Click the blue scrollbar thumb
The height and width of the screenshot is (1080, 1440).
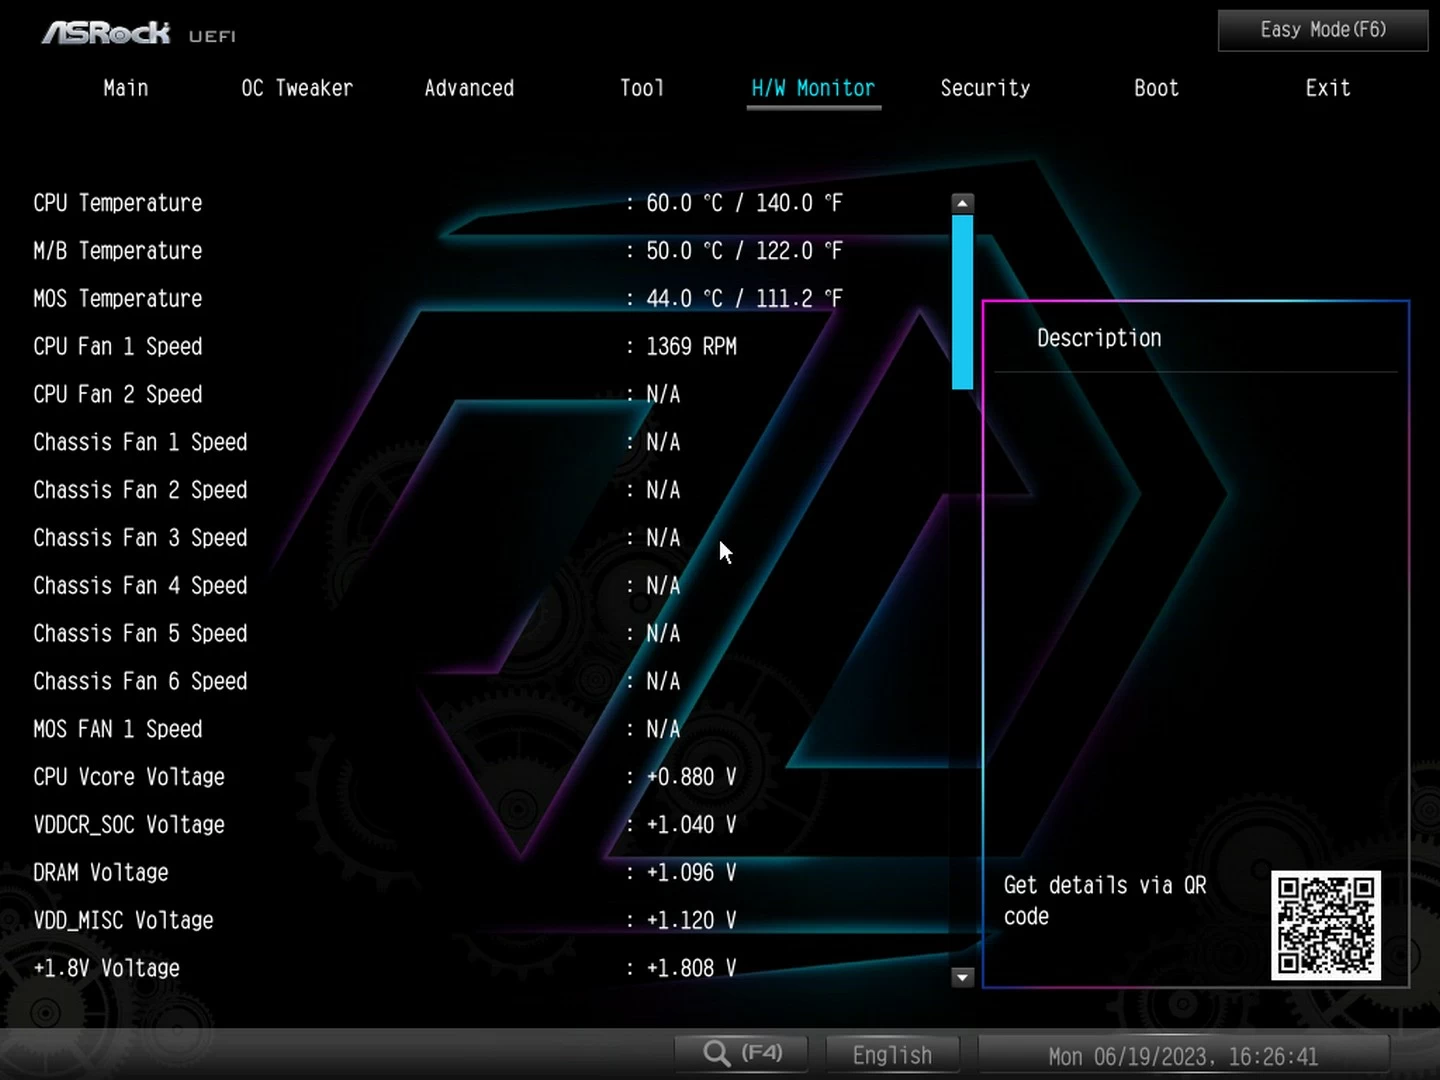pos(962,301)
